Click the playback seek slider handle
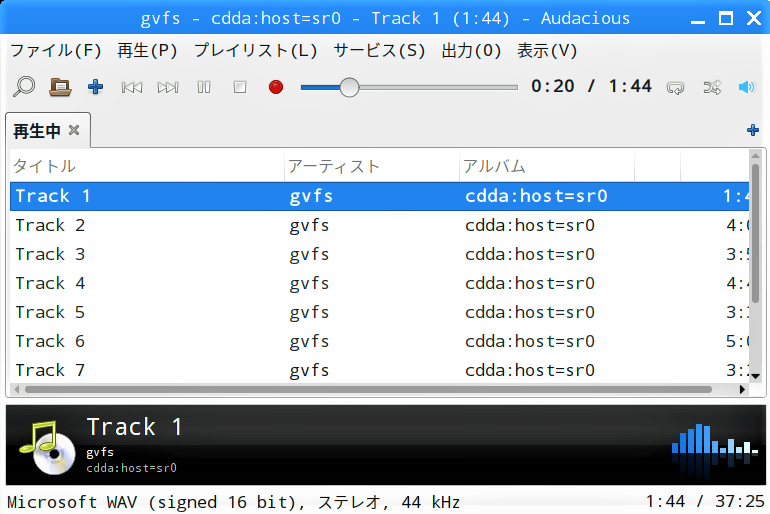Image resolution: width=770 pixels, height=514 pixels. pos(349,87)
